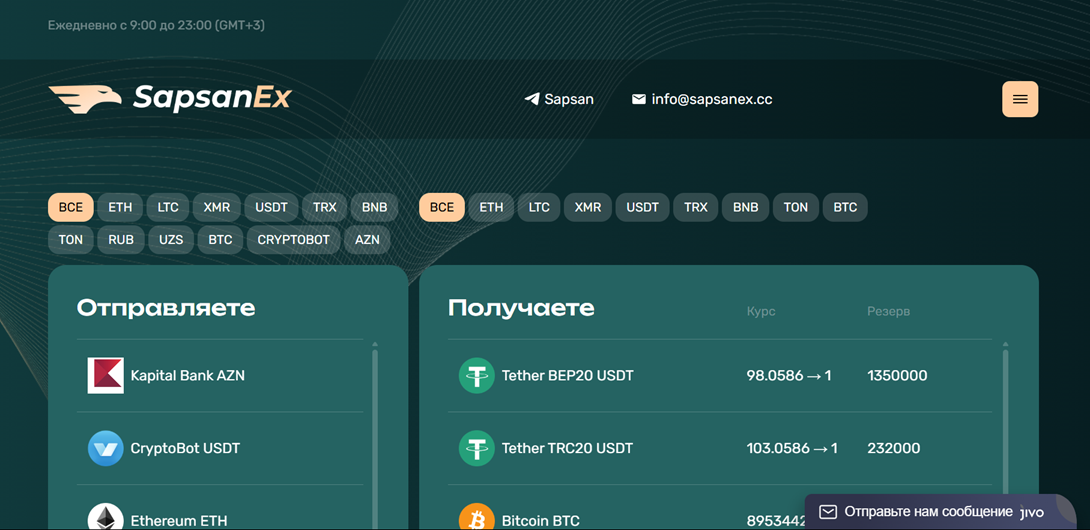Click the Tether BEP20 coin icon

click(477, 376)
